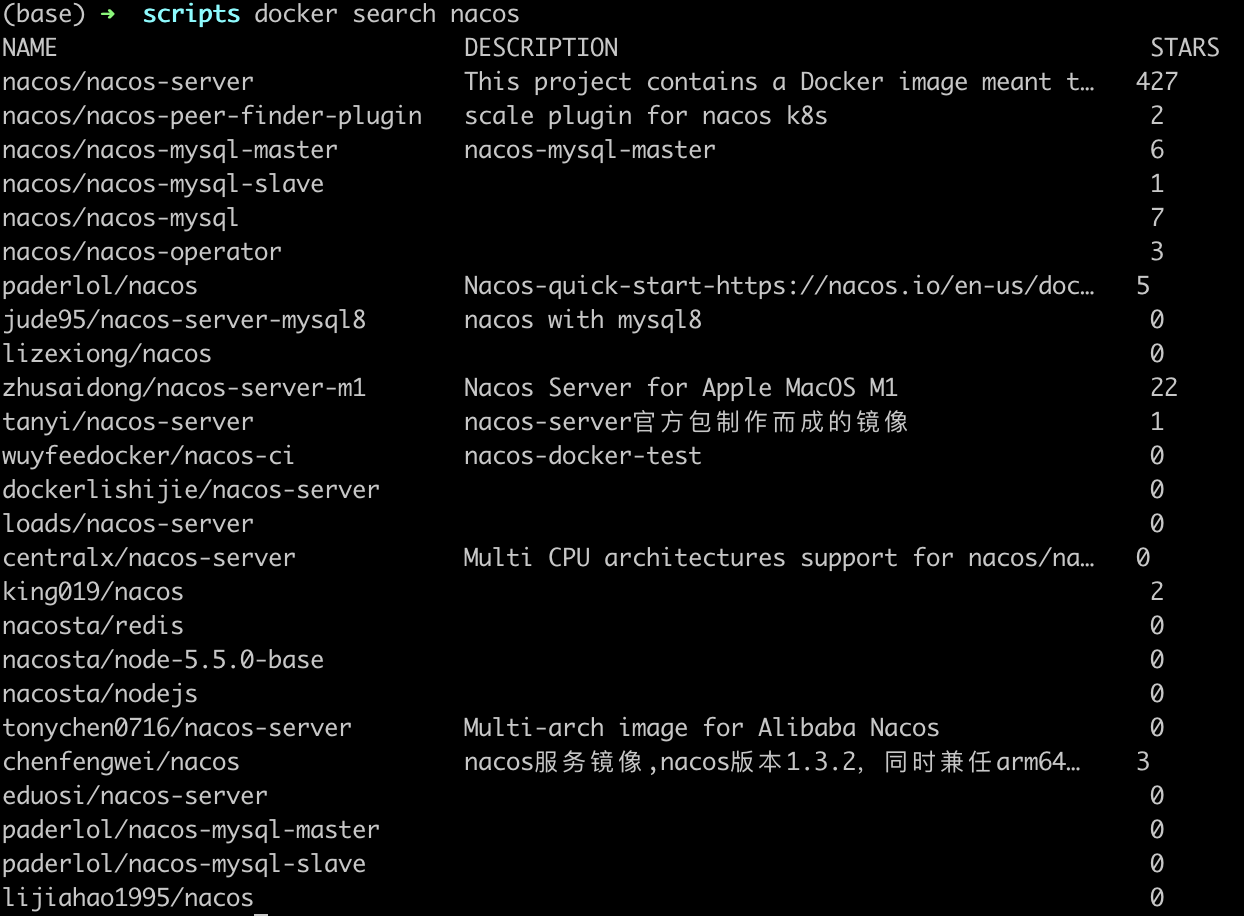The height and width of the screenshot is (916, 1244).
Task: Click the lijiahao1995/nacos image name
Action: click(128, 898)
